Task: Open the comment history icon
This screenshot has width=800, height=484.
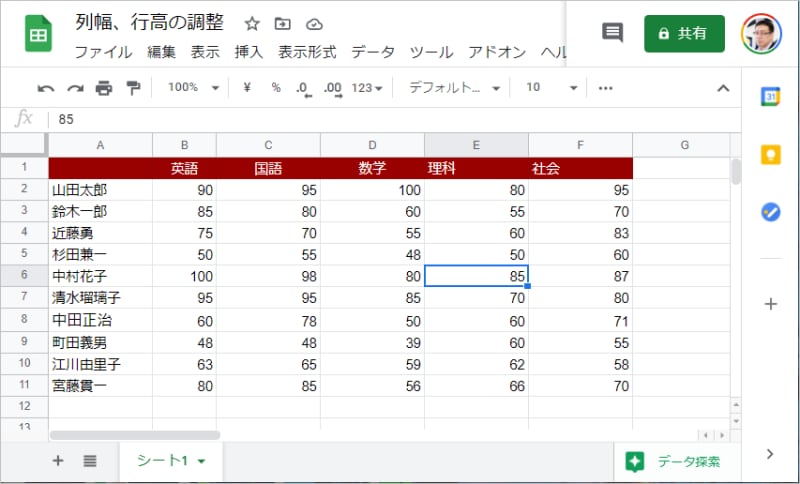Action: pyautogui.click(x=612, y=33)
